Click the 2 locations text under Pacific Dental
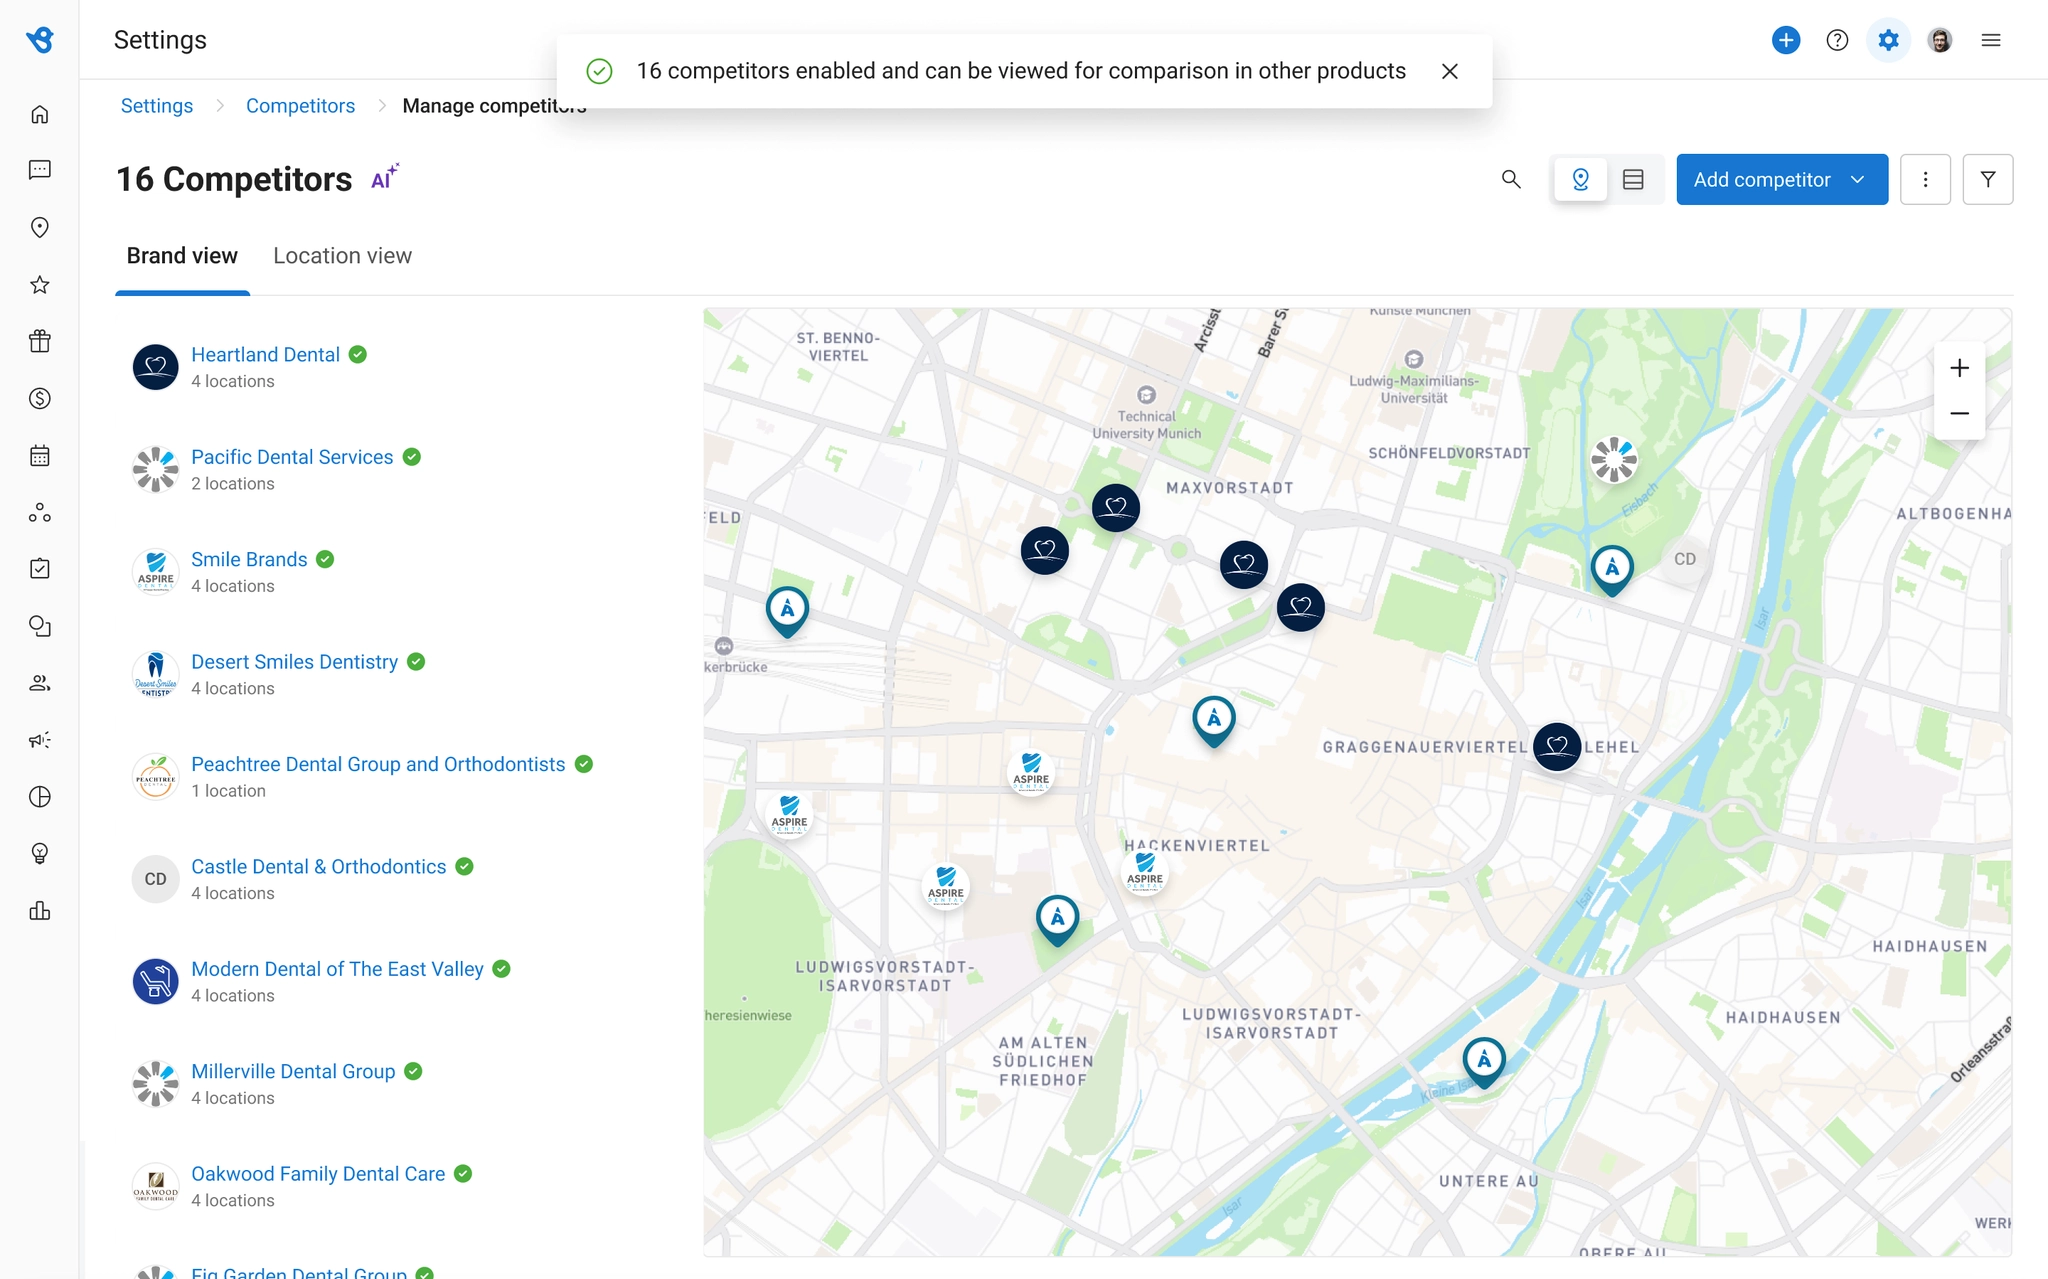 click(x=232, y=484)
